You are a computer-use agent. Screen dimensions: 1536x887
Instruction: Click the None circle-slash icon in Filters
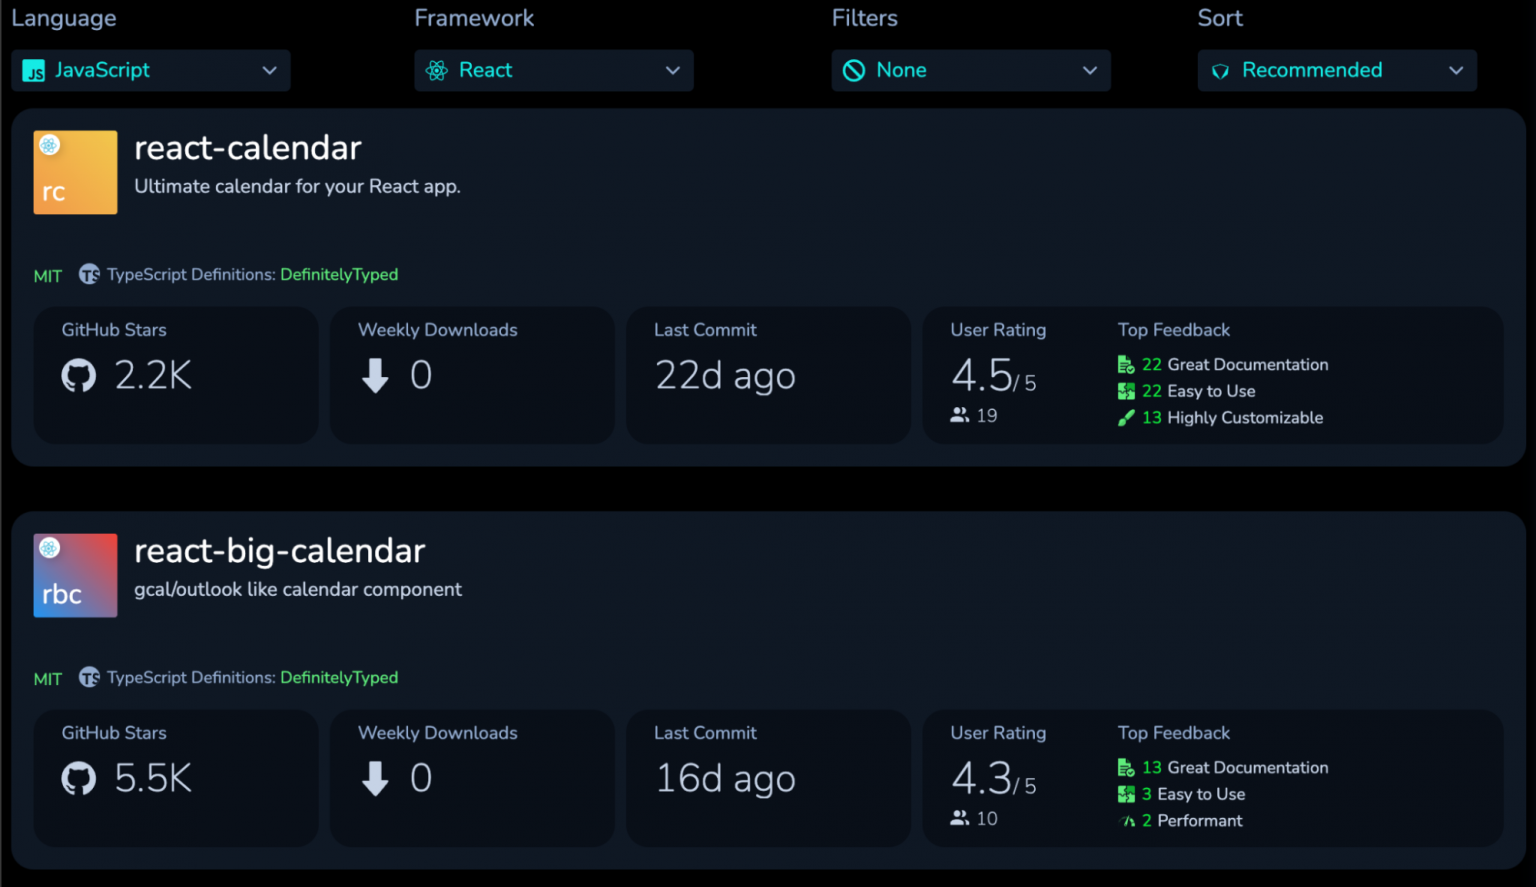pos(854,70)
